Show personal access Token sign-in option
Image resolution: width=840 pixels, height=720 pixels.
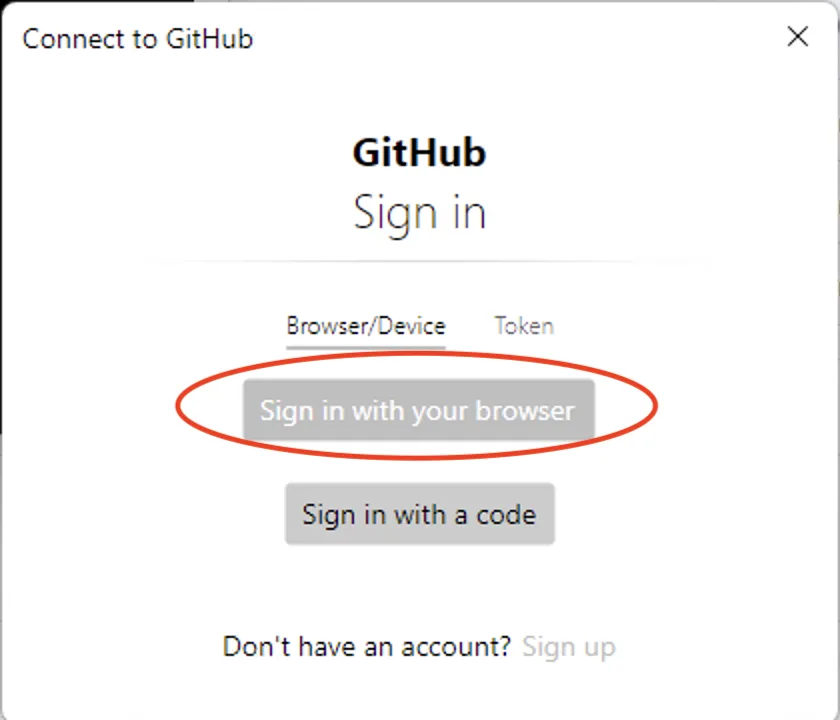(523, 326)
